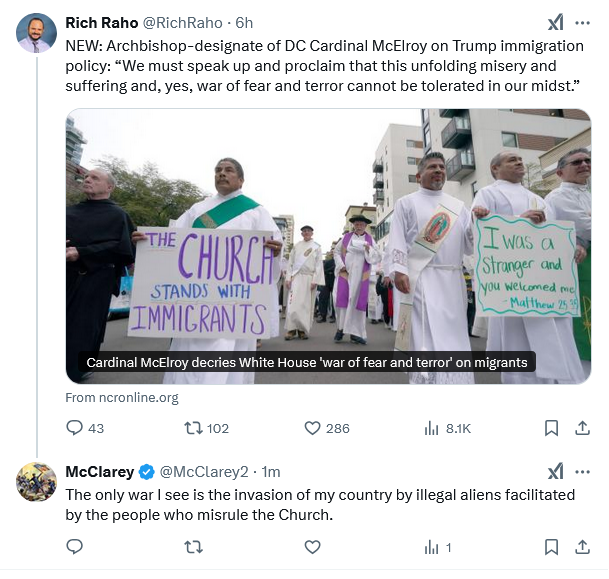Repost Rich Raho's tweet

(194, 428)
